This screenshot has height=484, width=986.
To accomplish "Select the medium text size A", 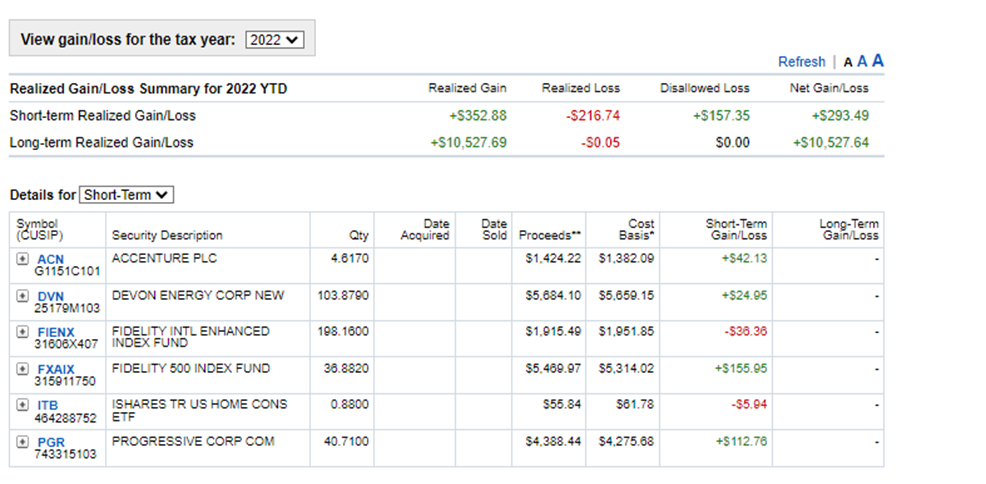I will (862, 62).
